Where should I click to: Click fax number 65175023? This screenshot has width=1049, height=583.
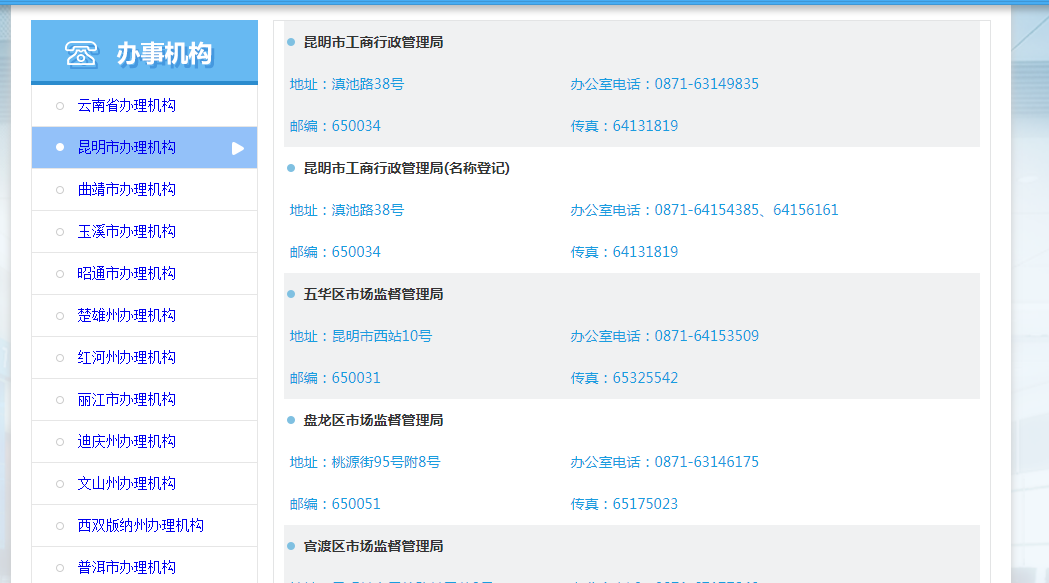pyautogui.click(x=645, y=504)
